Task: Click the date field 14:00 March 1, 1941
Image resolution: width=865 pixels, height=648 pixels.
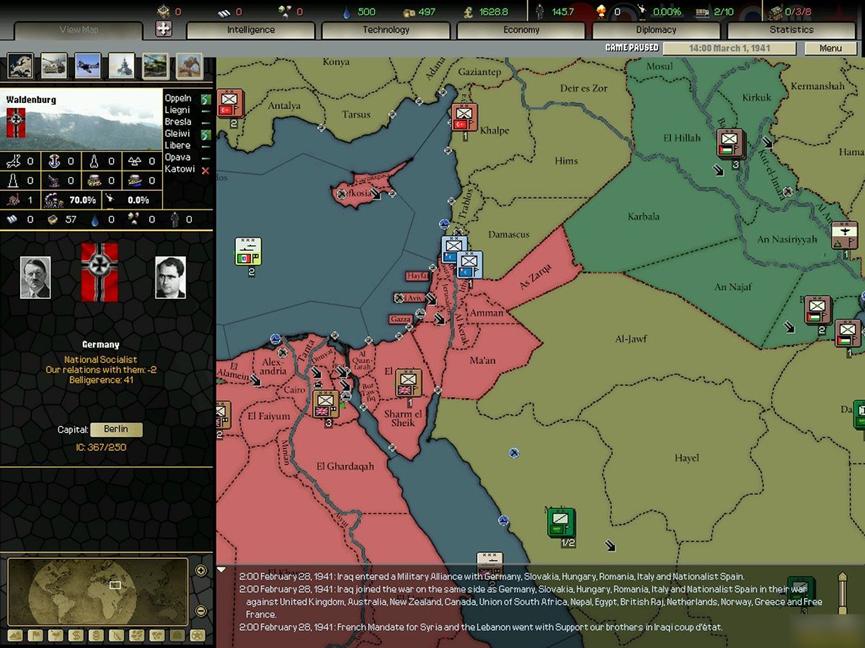Action: click(729, 48)
